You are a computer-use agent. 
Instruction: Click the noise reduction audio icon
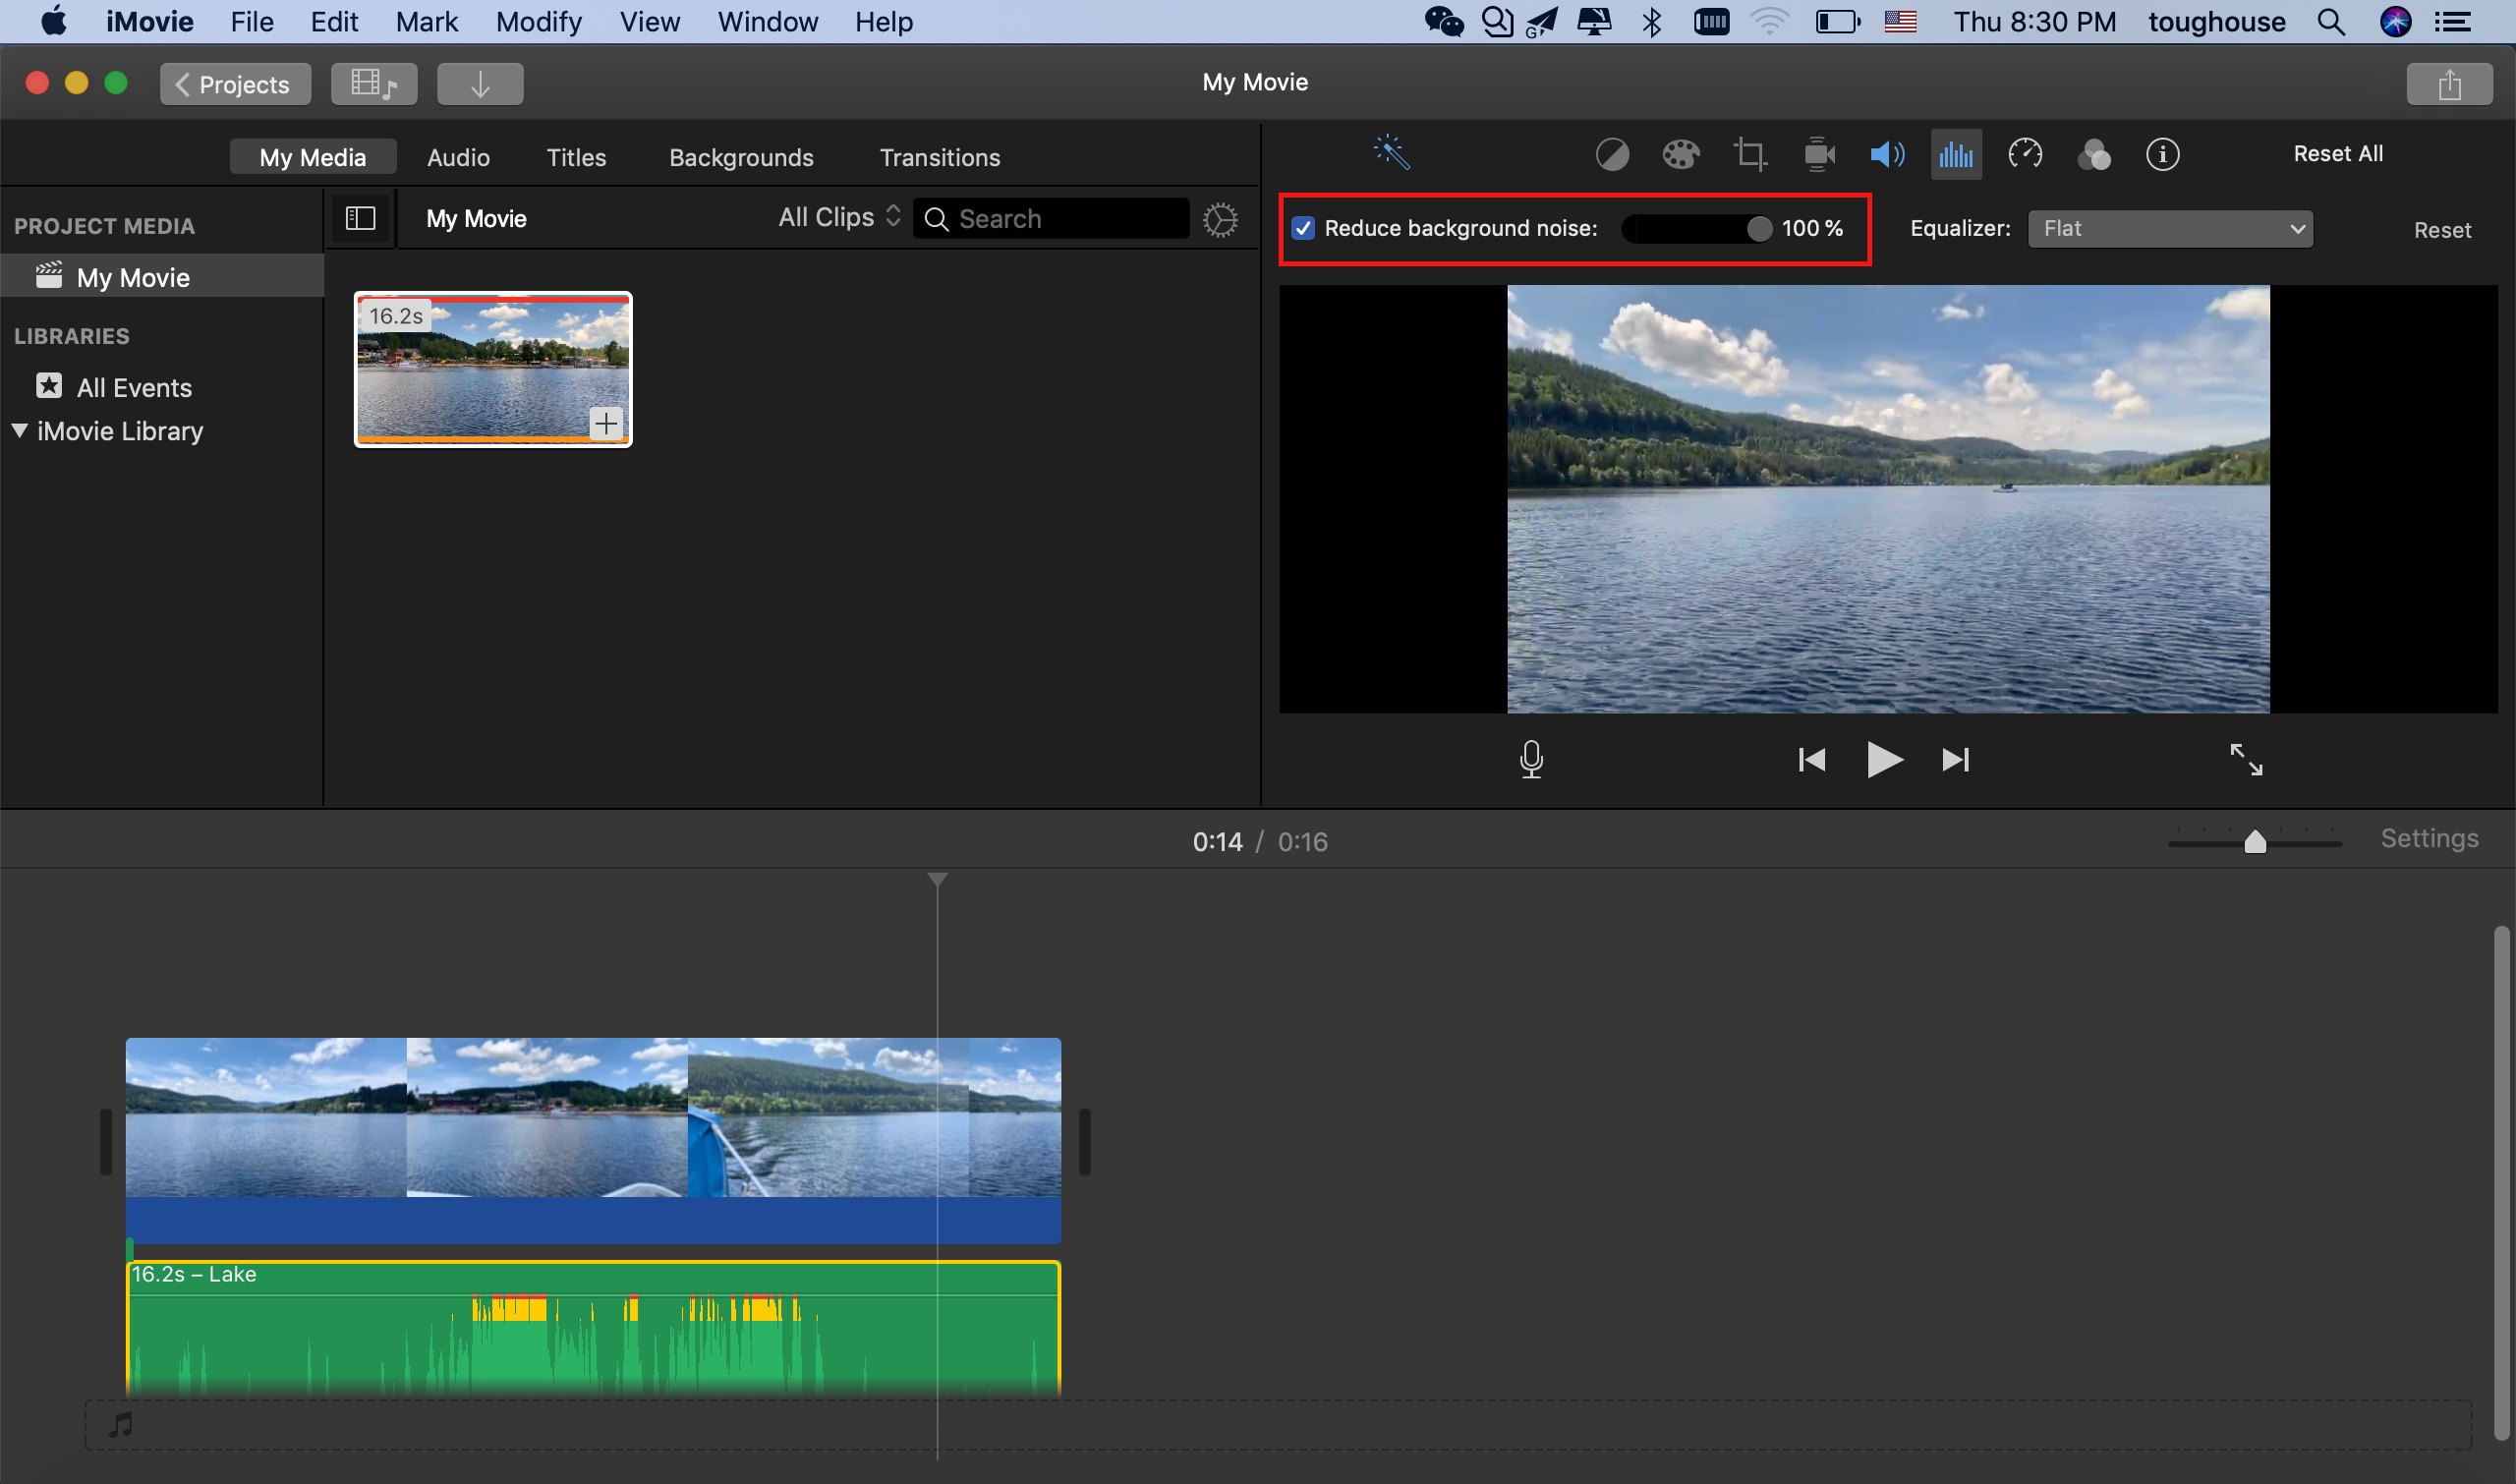(1956, 153)
